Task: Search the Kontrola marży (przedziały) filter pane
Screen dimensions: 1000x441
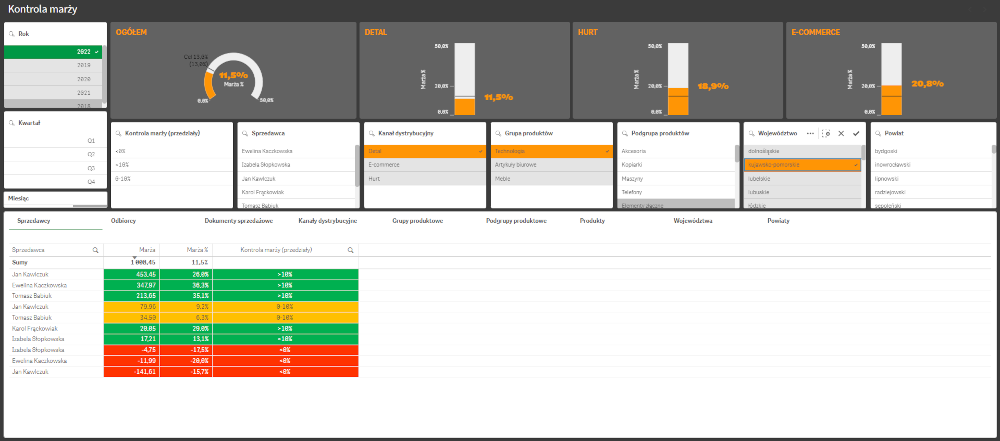Action: click(119, 133)
